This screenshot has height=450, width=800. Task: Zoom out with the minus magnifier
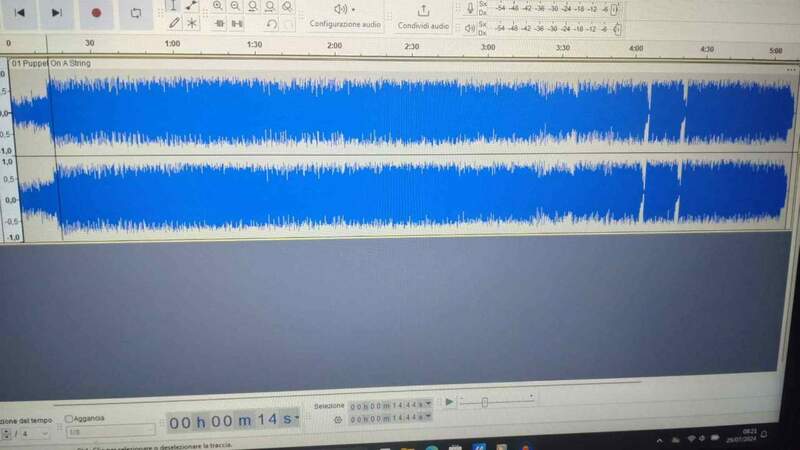[x=235, y=6]
